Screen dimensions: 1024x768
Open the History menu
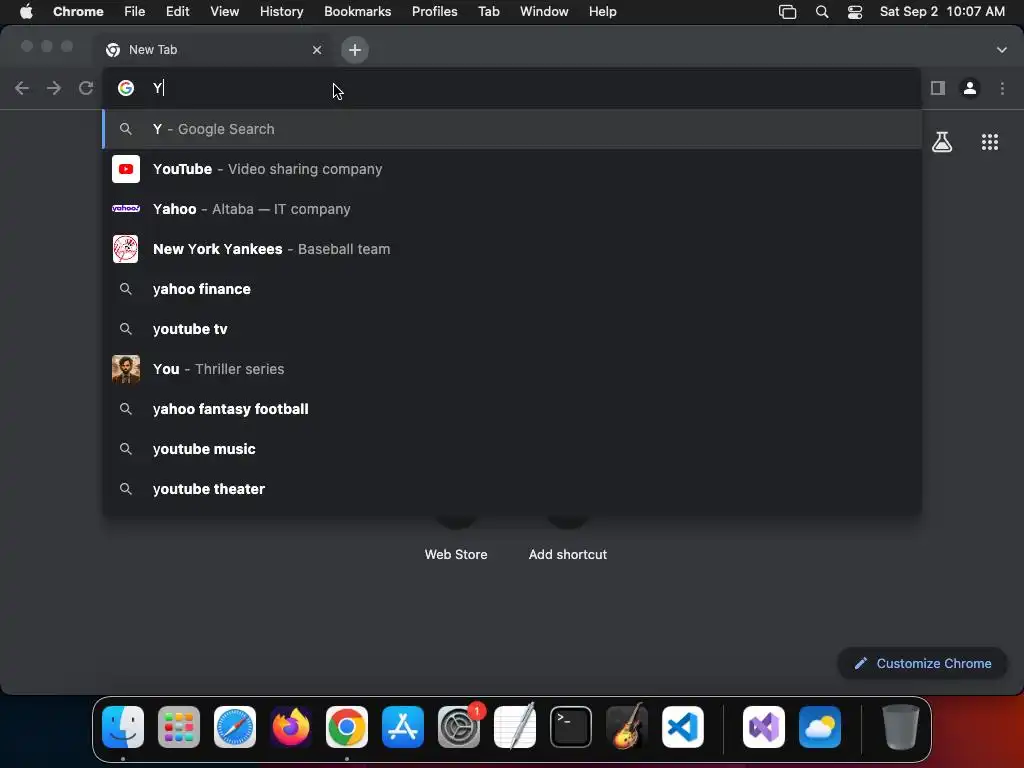[x=281, y=12]
